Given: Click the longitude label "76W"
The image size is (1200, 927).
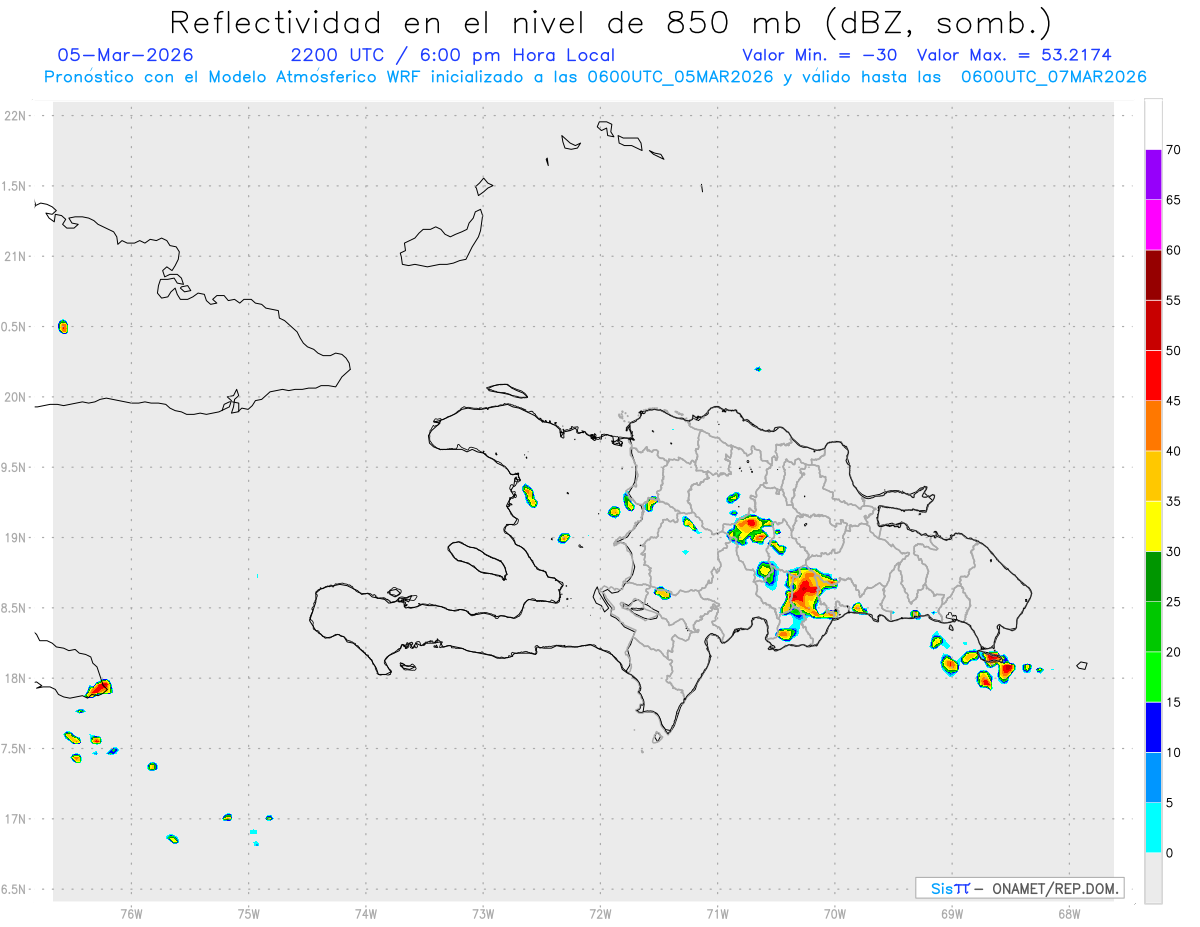Looking at the screenshot, I should tap(131, 914).
